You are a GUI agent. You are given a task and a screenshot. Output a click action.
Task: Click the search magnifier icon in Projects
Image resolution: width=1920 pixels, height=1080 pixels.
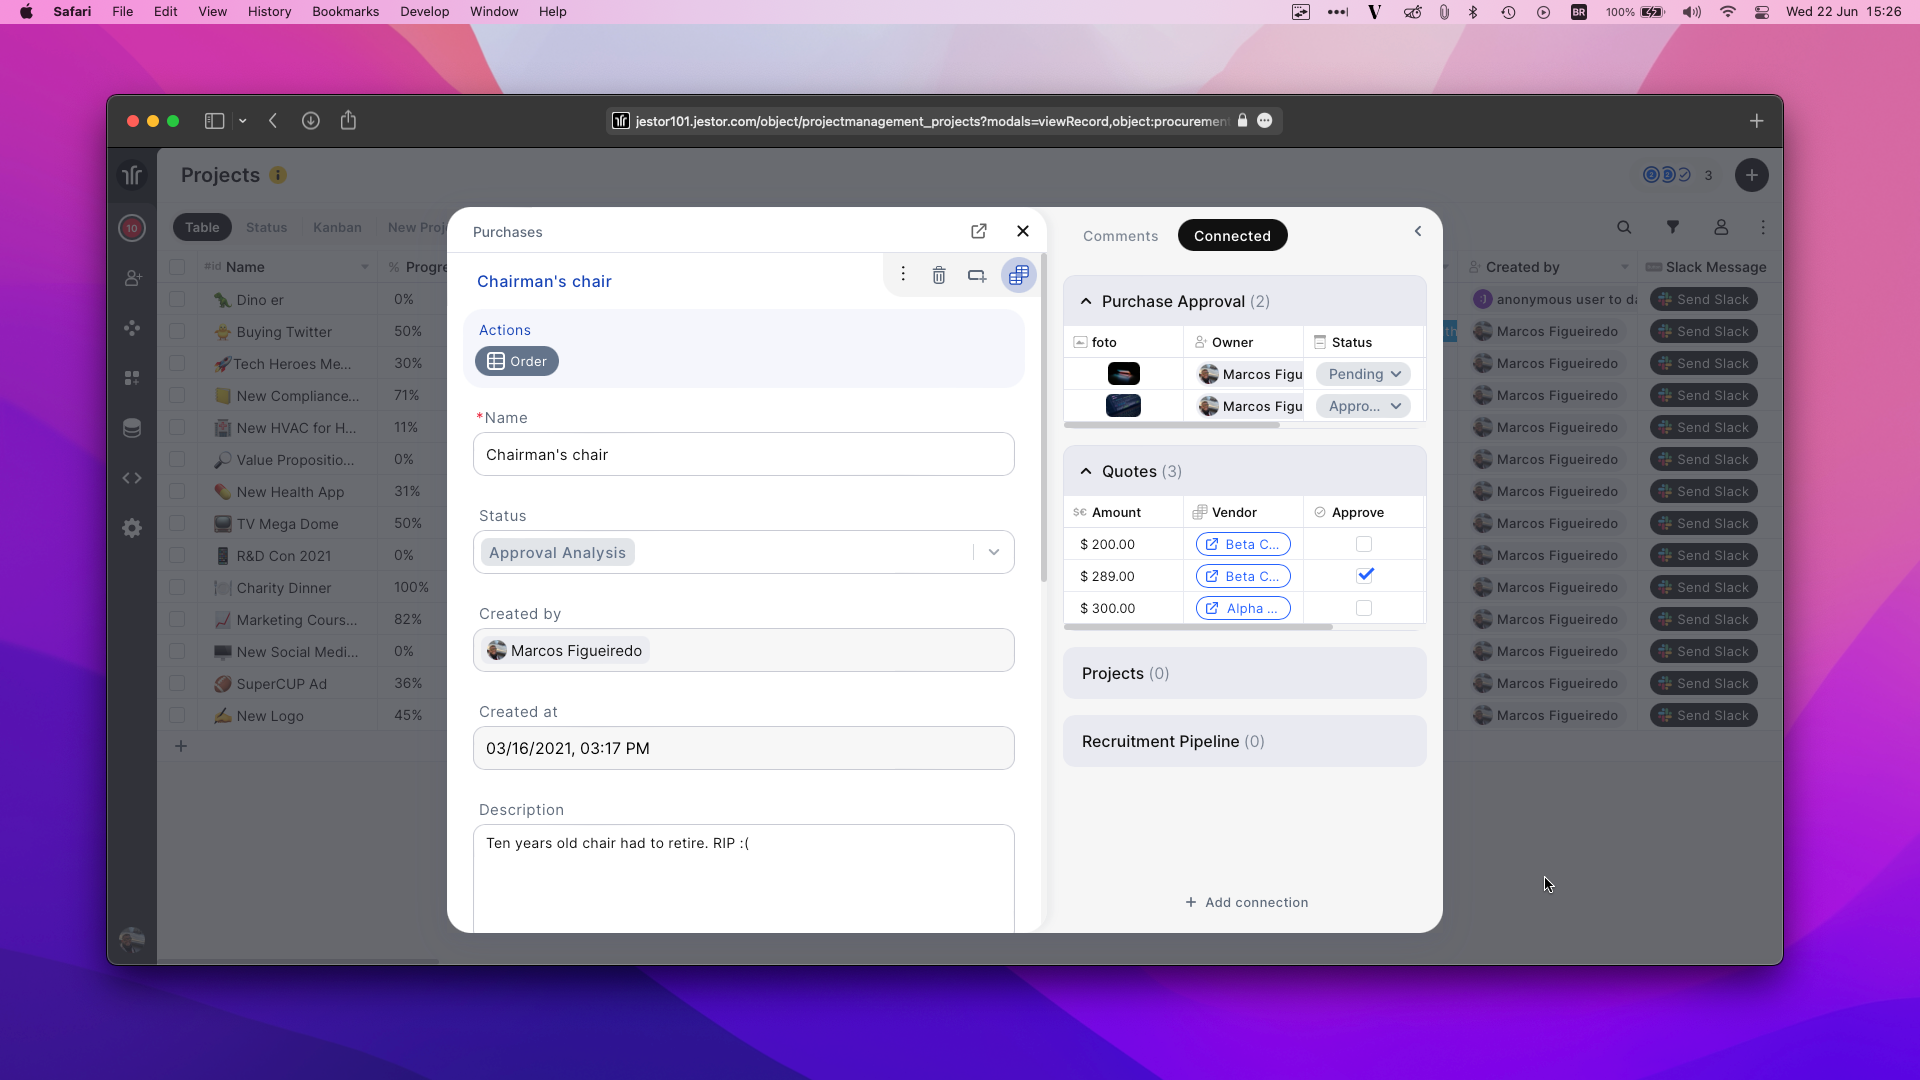[x=1624, y=227]
